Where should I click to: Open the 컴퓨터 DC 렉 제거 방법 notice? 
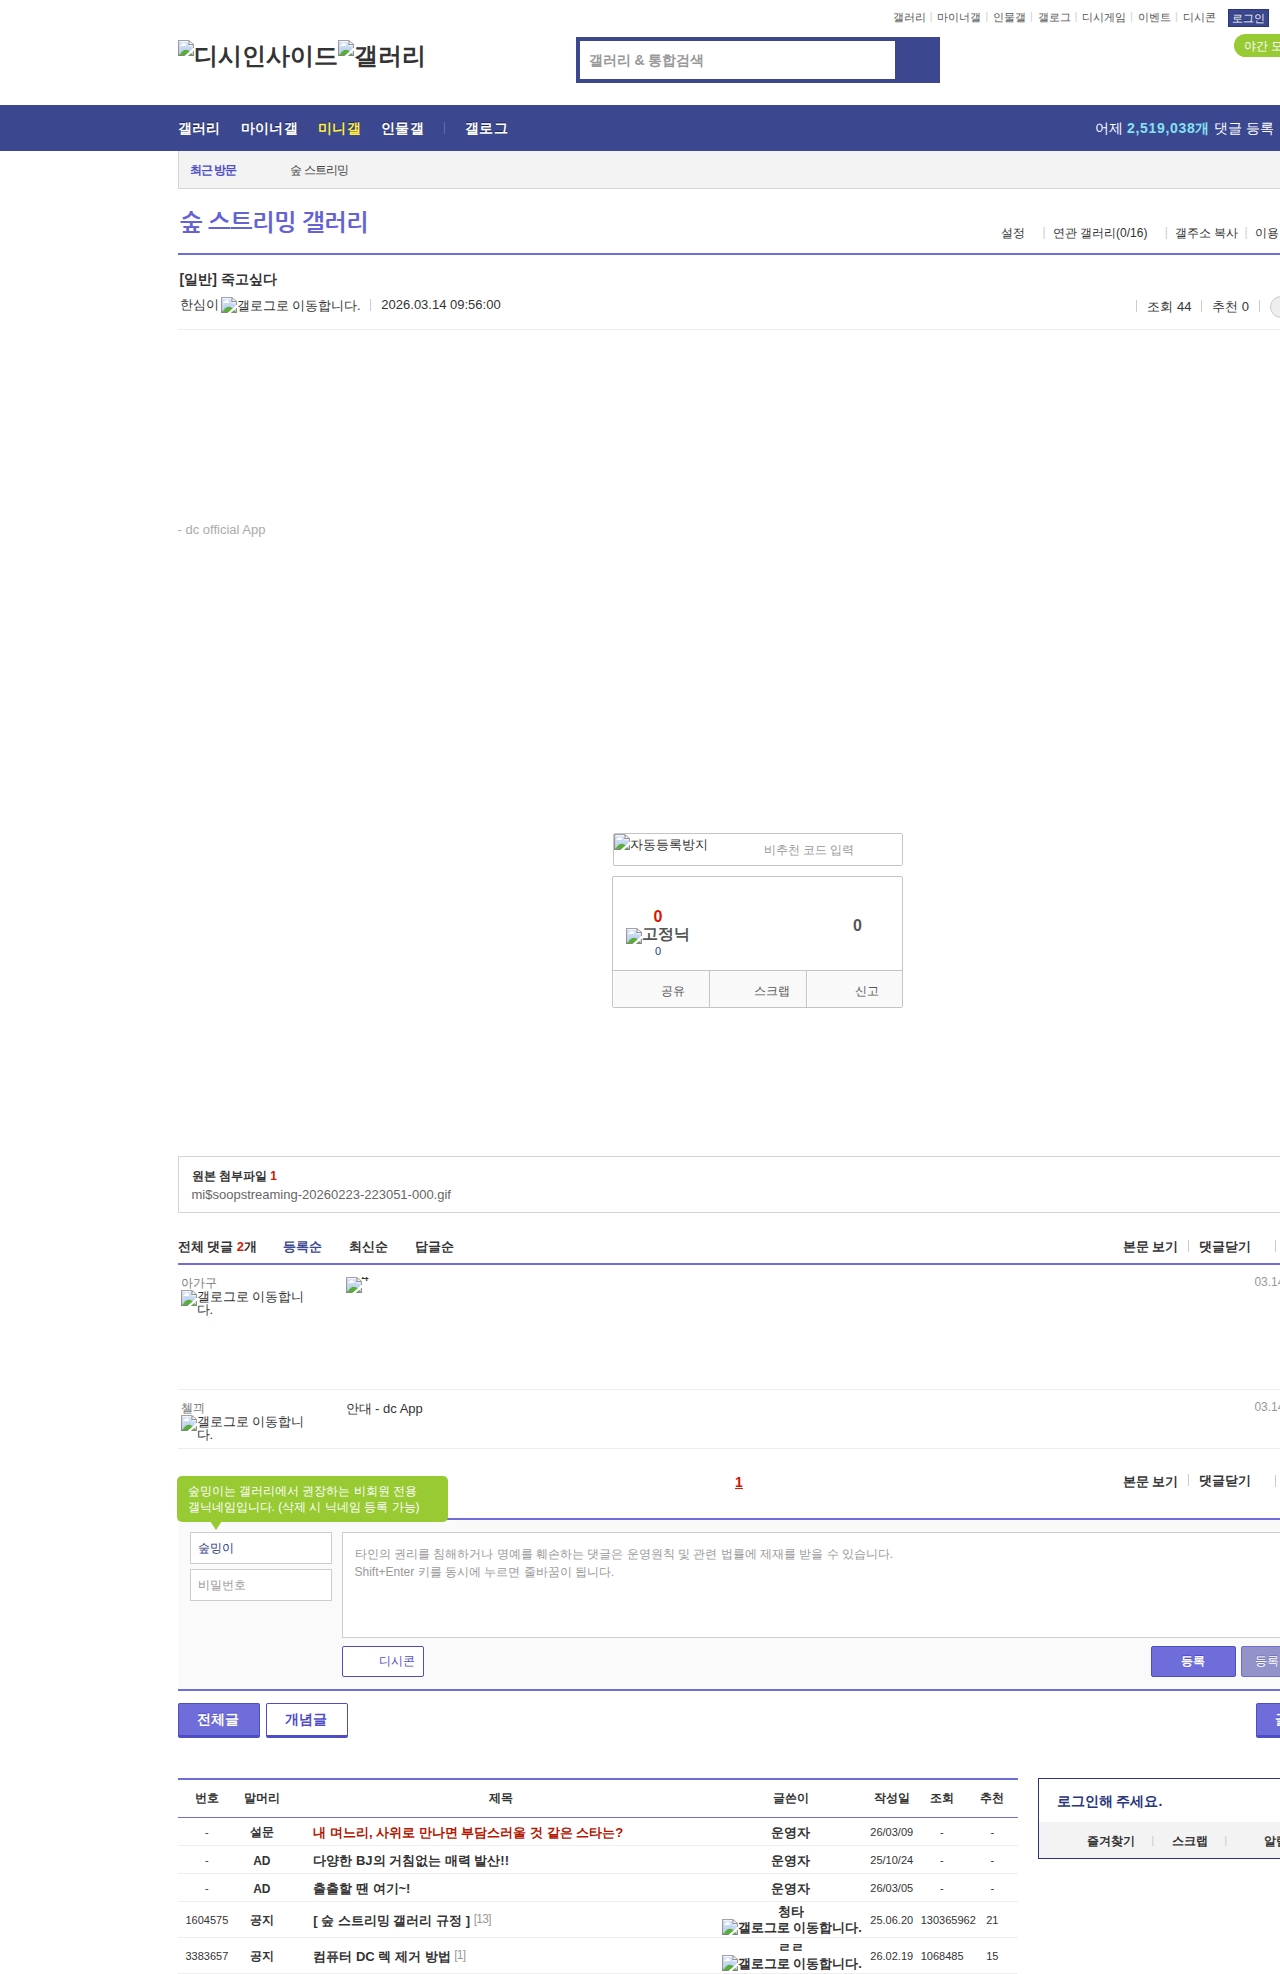click(x=381, y=1956)
